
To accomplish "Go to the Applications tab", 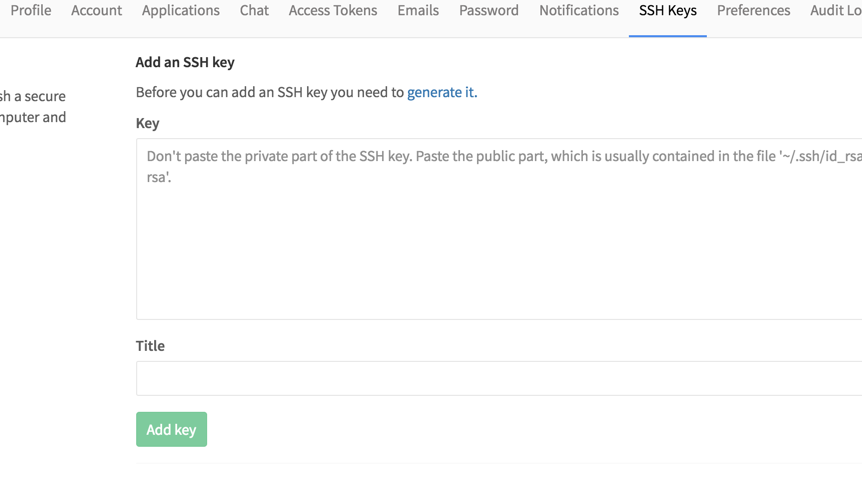I will point(180,10).
